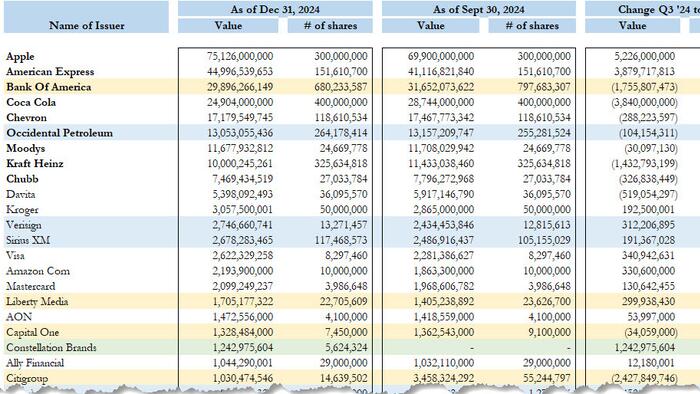
Task: Click the 'Davita' issuer name
Action: 21,194
